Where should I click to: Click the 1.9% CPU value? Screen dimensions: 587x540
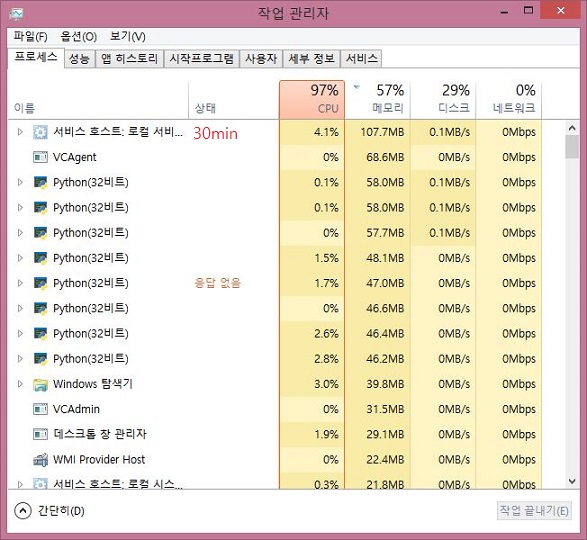point(326,434)
